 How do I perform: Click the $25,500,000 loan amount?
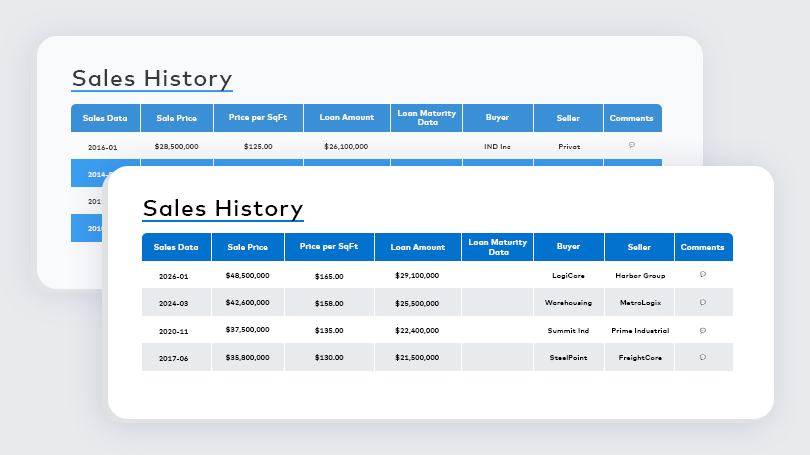[417, 303]
